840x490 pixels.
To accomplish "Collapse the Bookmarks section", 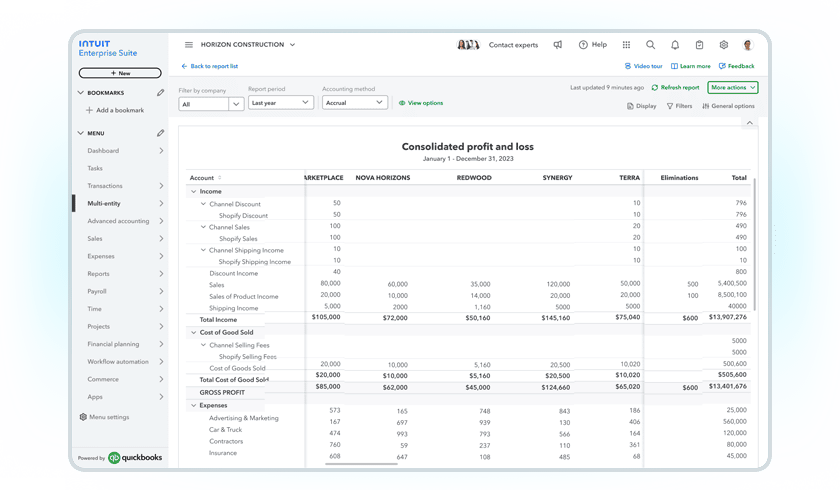I will (81, 93).
